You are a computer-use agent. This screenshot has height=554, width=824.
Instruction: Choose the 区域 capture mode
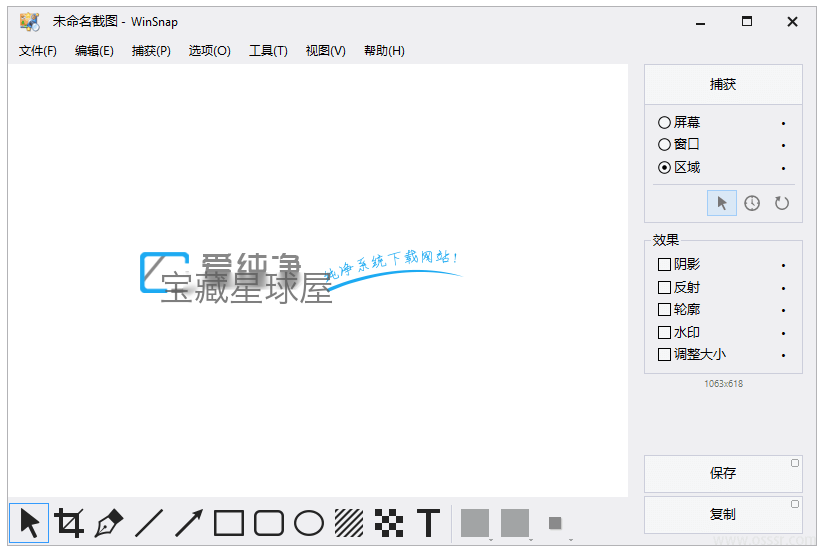[678, 167]
